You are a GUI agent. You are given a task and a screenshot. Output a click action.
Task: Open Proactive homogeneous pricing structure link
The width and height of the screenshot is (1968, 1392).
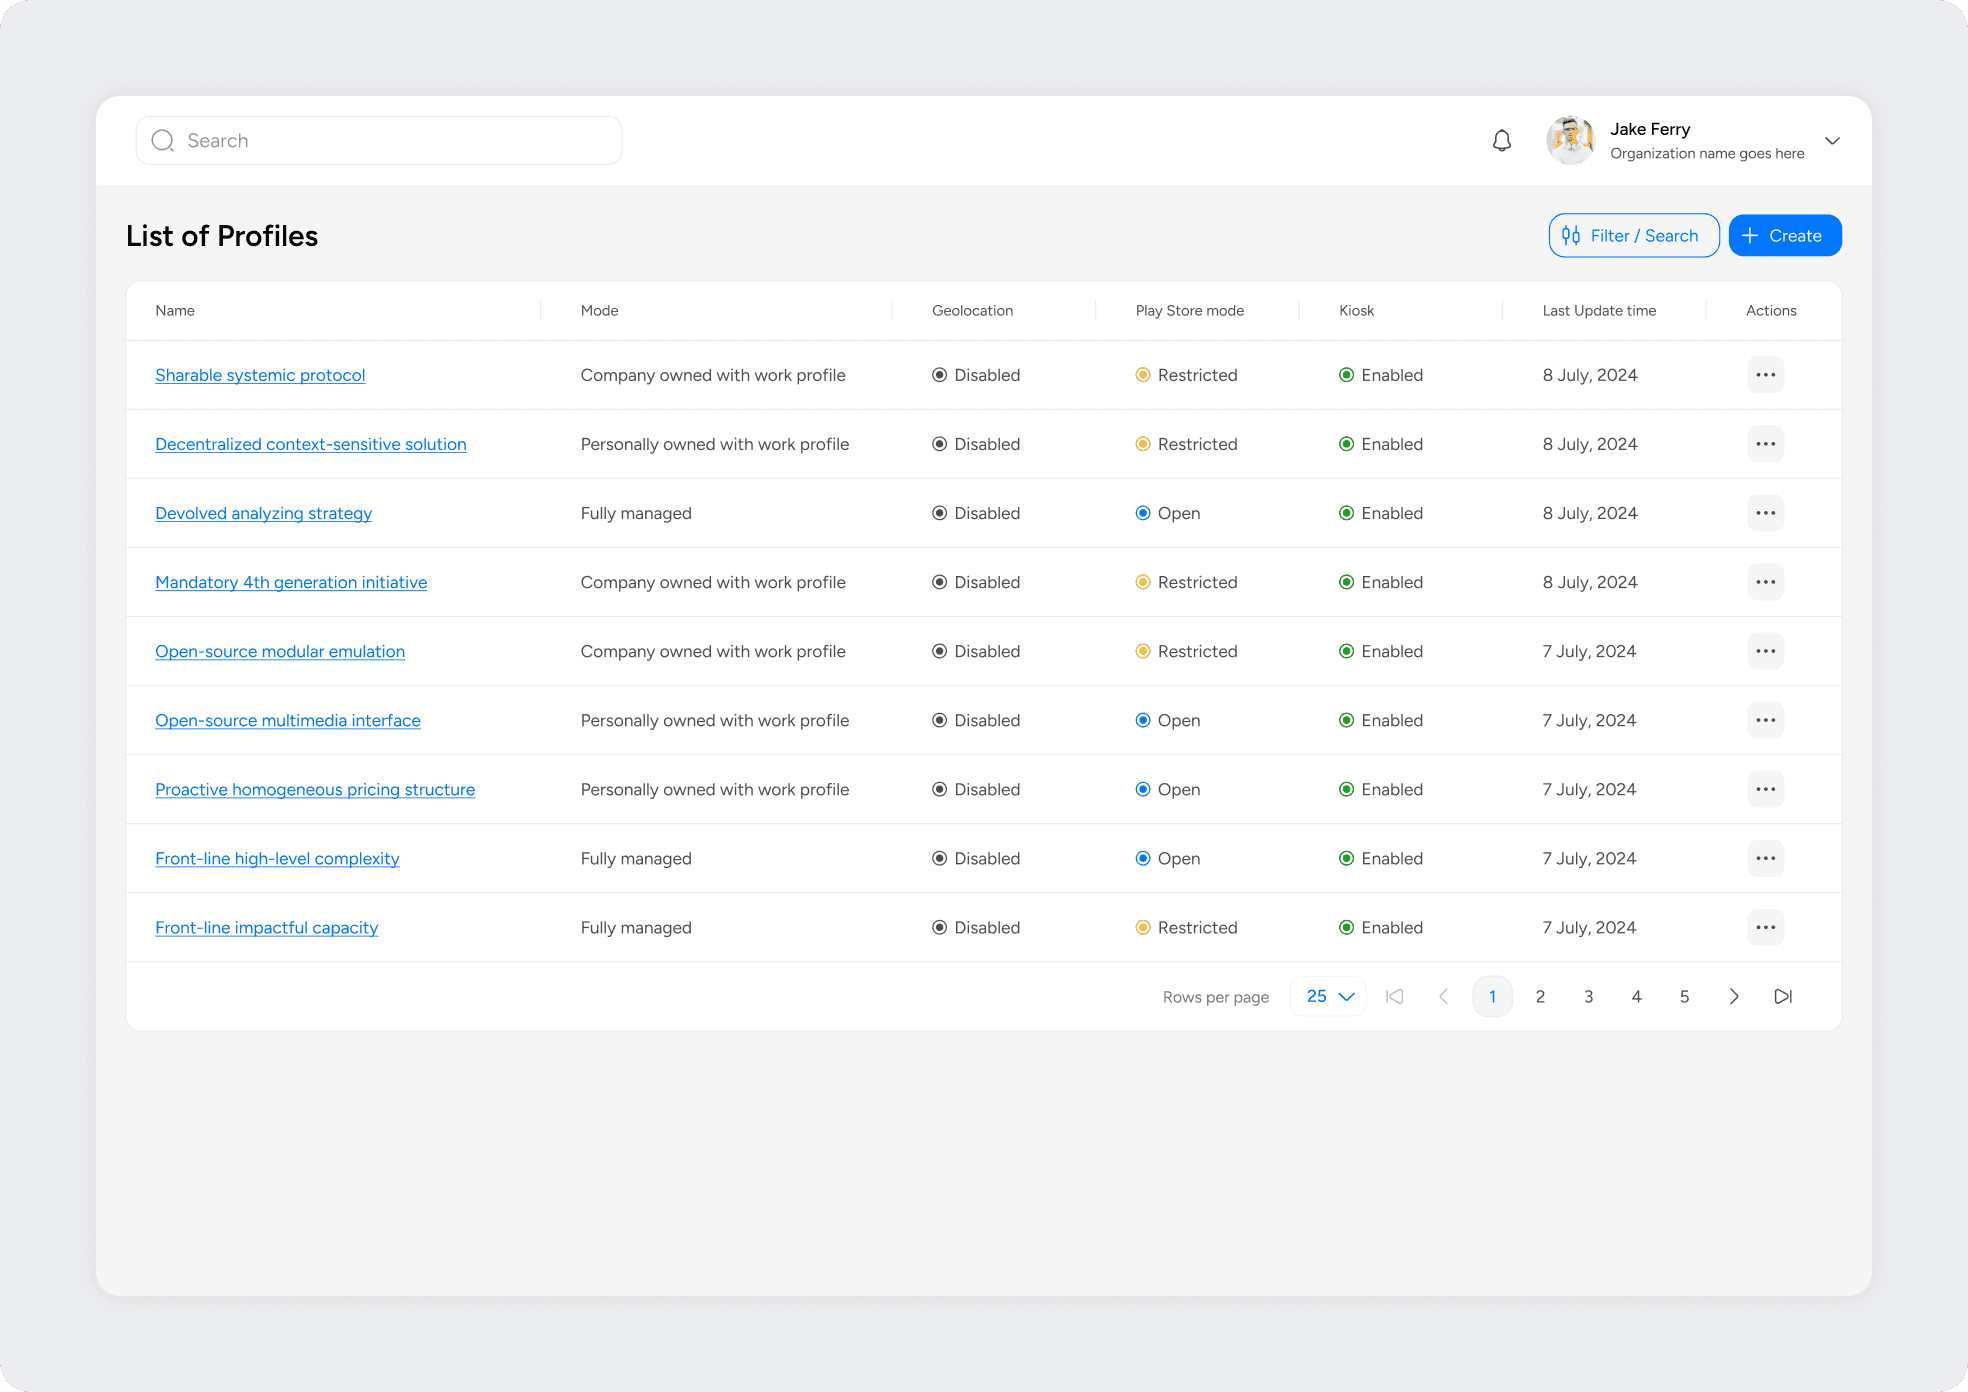pos(315,789)
